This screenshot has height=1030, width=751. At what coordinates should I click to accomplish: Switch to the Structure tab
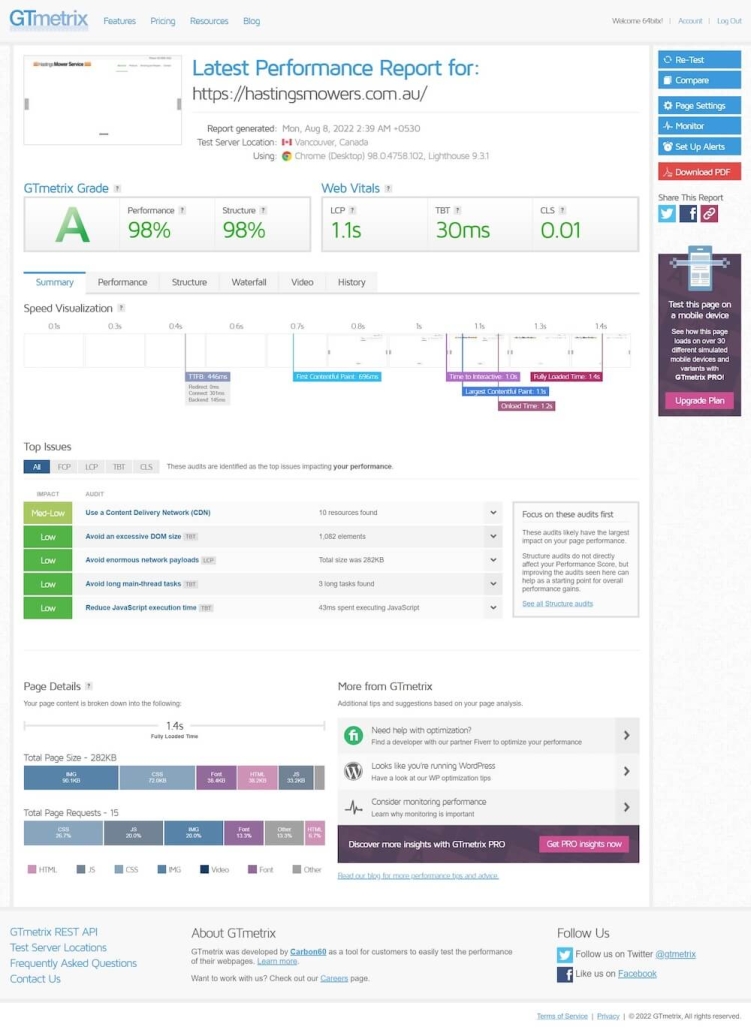pos(189,282)
